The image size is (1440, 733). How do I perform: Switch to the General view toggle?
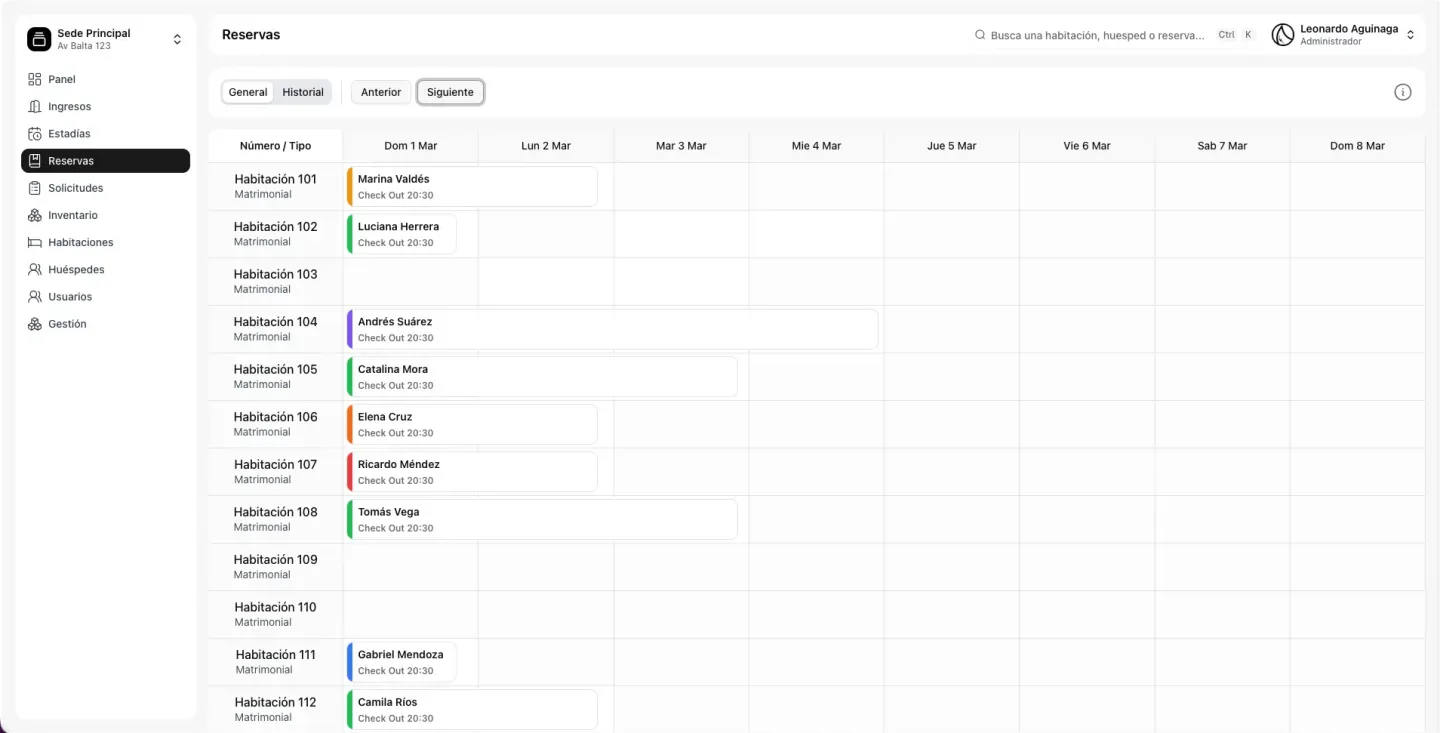[x=248, y=92]
